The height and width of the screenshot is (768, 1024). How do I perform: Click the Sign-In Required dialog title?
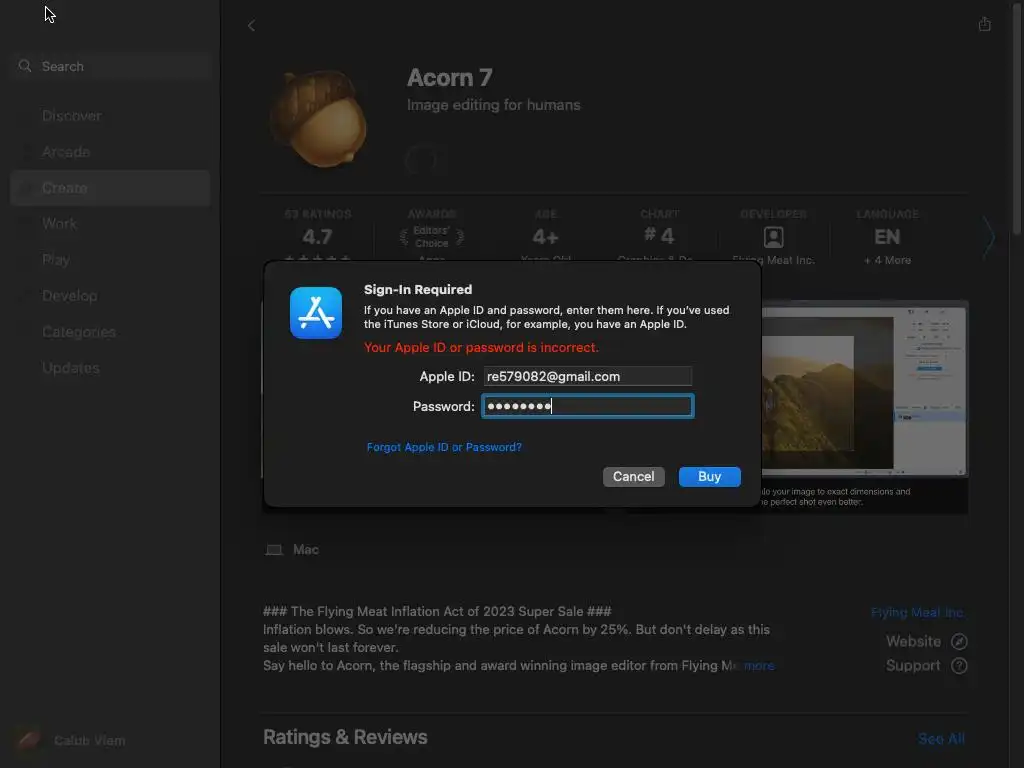pos(418,289)
